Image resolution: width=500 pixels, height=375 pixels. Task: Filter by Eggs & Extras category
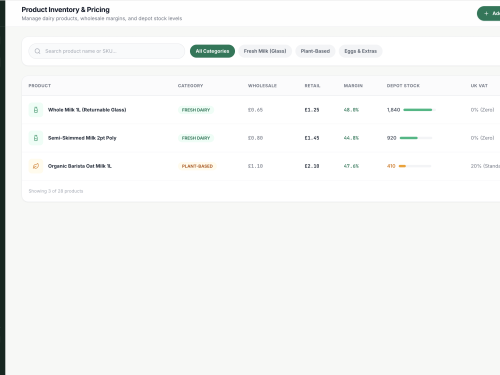(x=361, y=51)
